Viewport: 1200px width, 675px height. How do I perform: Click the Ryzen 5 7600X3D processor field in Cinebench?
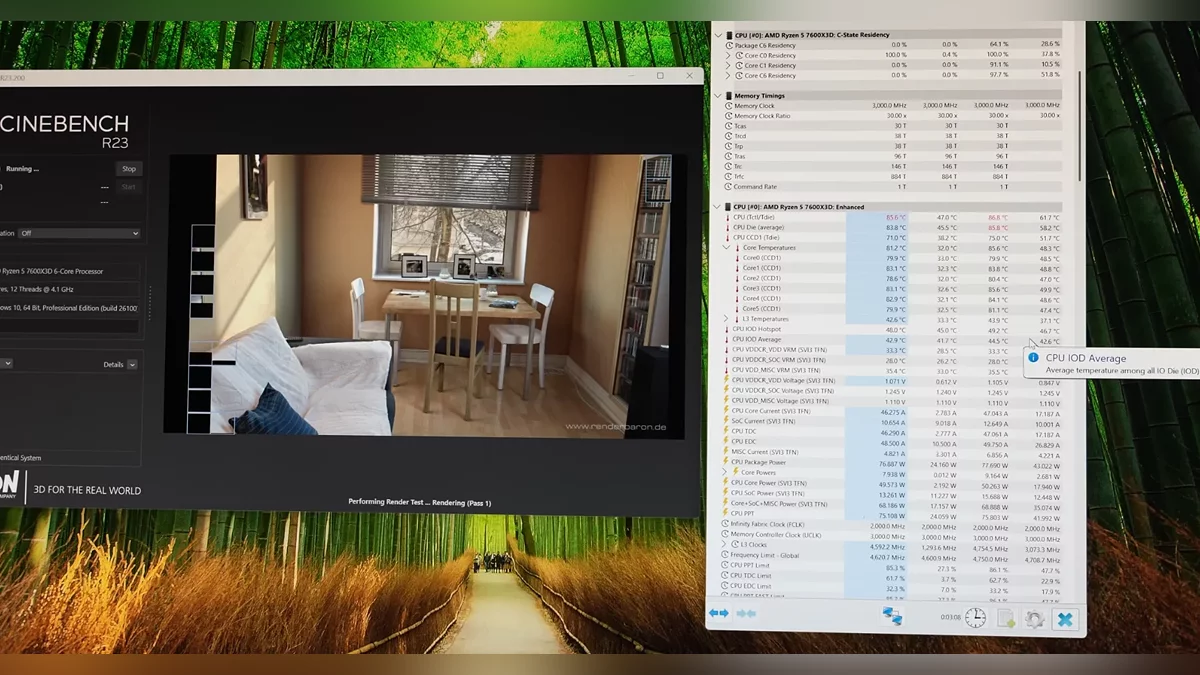tap(69, 271)
